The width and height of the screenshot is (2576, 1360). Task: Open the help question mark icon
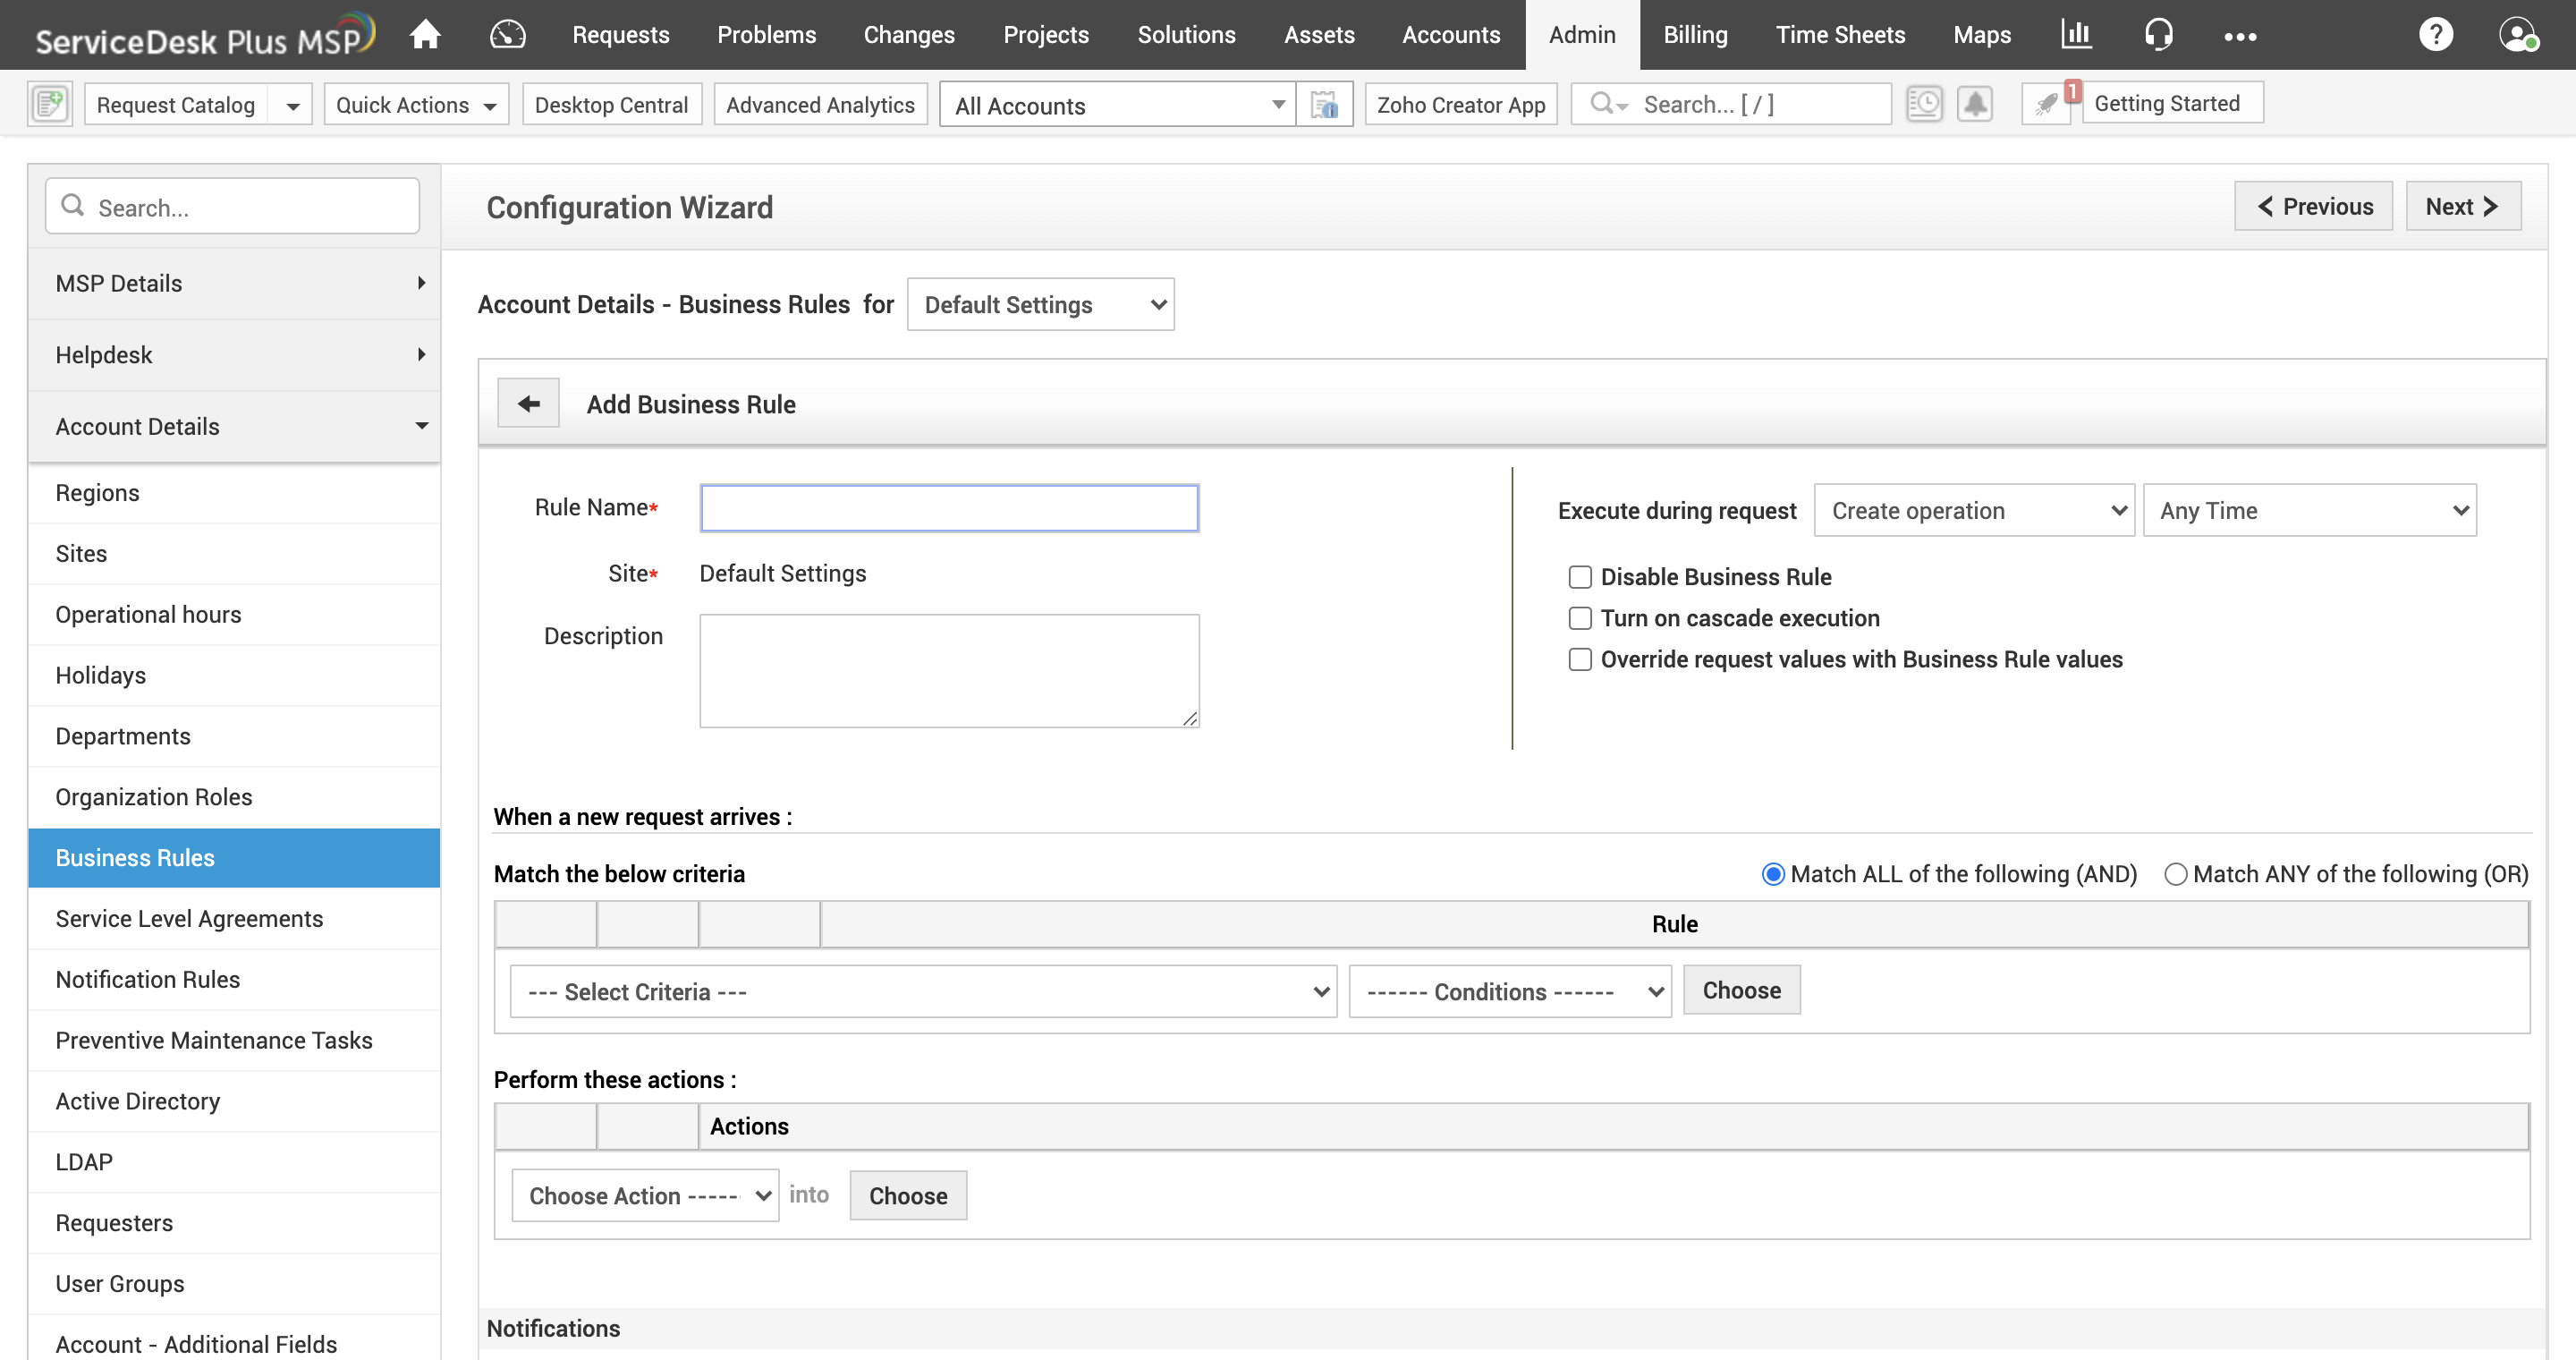pyautogui.click(x=2435, y=35)
